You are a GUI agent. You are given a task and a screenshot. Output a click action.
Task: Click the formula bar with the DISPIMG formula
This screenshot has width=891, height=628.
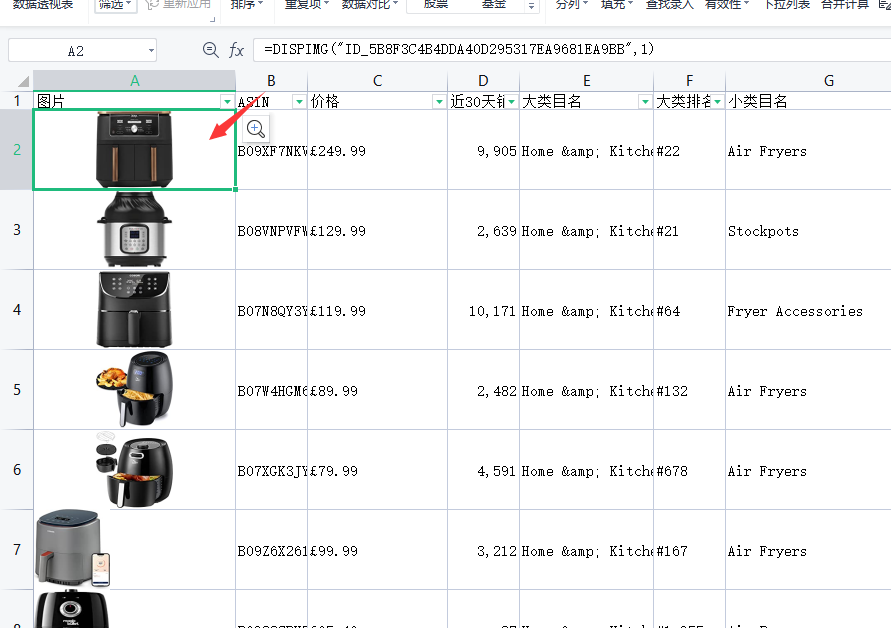[x=571, y=50]
